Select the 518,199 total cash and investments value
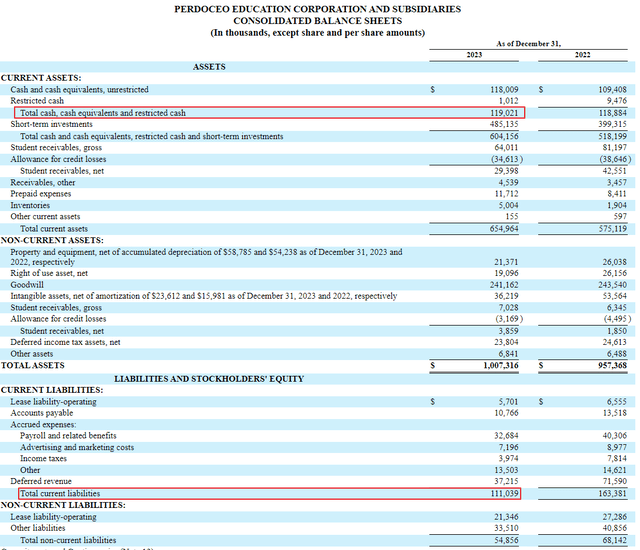This screenshot has width=640, height=550. [612, 136]
